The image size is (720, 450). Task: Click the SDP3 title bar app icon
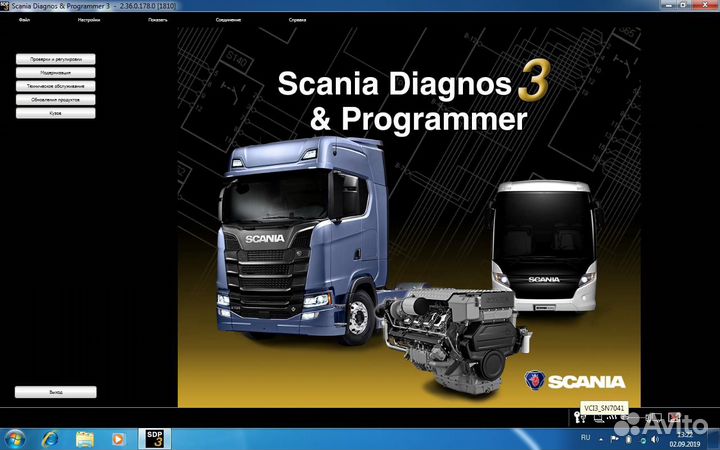(5, 6)
